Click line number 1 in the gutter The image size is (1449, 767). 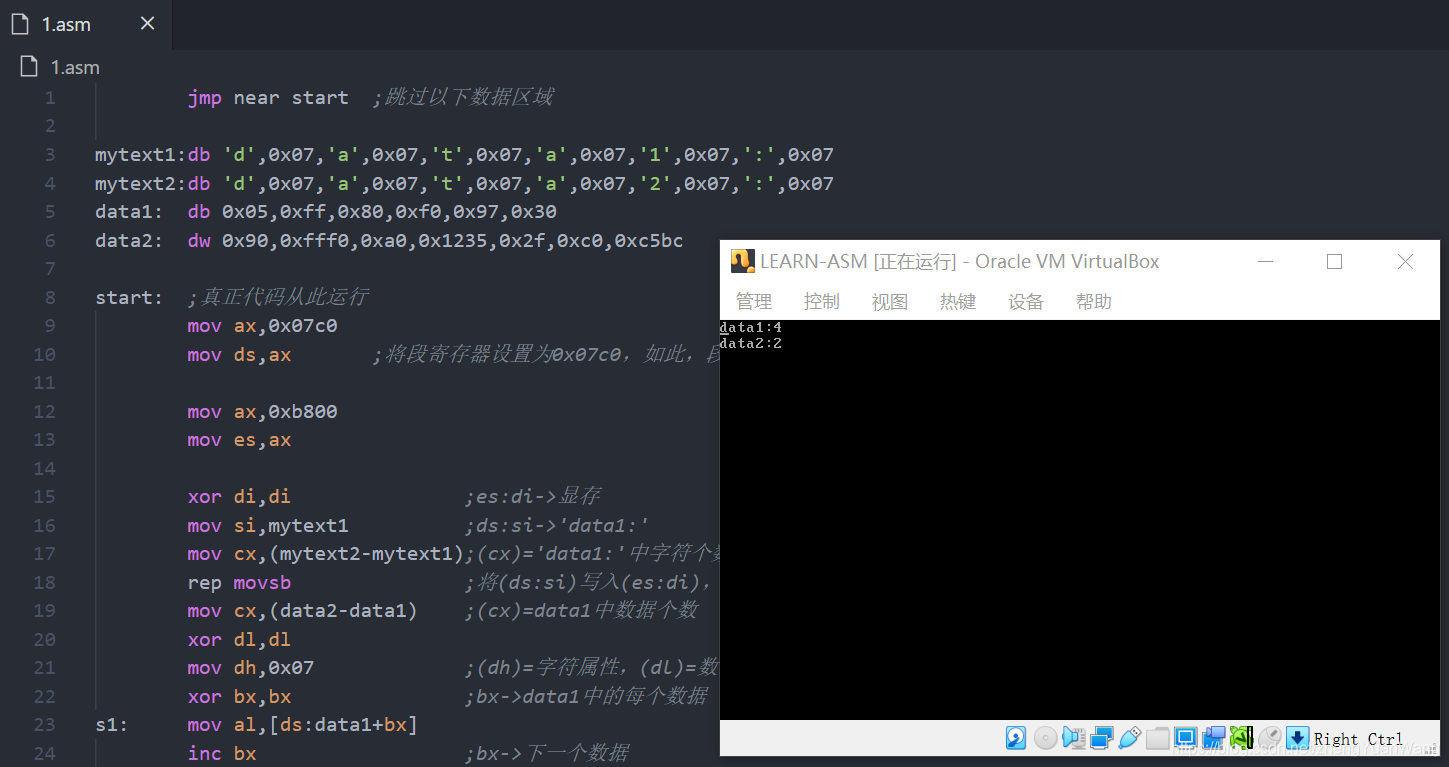[50, 98]
